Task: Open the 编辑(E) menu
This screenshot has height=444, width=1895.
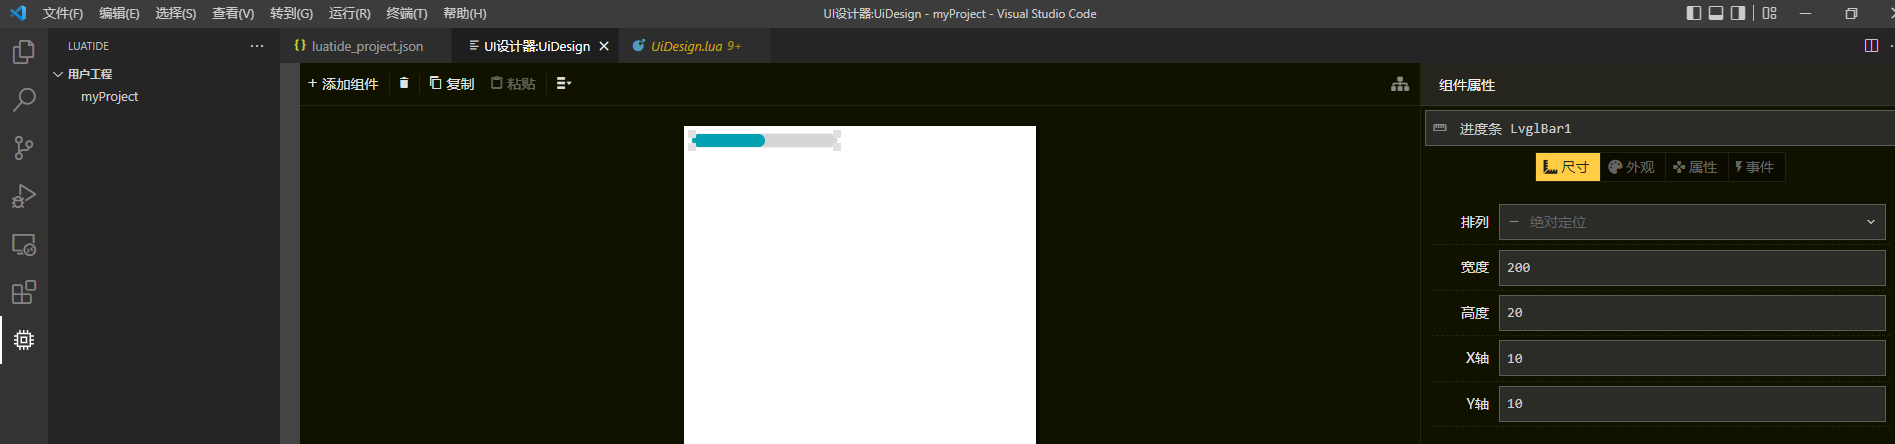Action: tap(119, 13)
